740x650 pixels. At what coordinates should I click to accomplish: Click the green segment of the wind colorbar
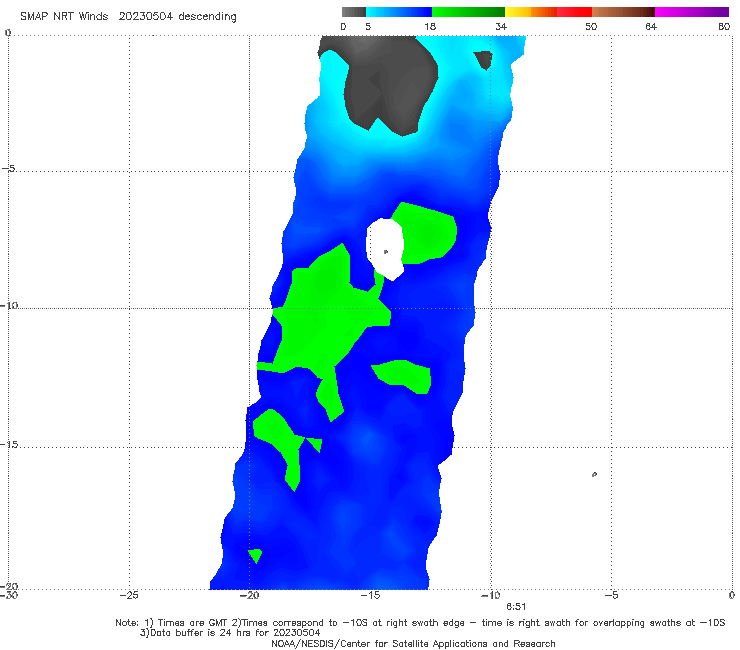[x=468, y=12]
